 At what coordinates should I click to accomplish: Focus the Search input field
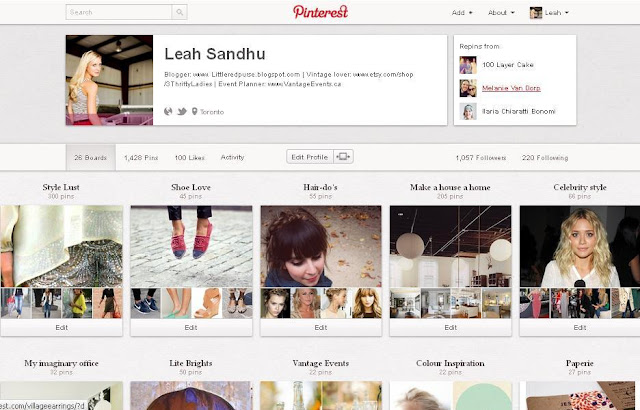point(119,12)
